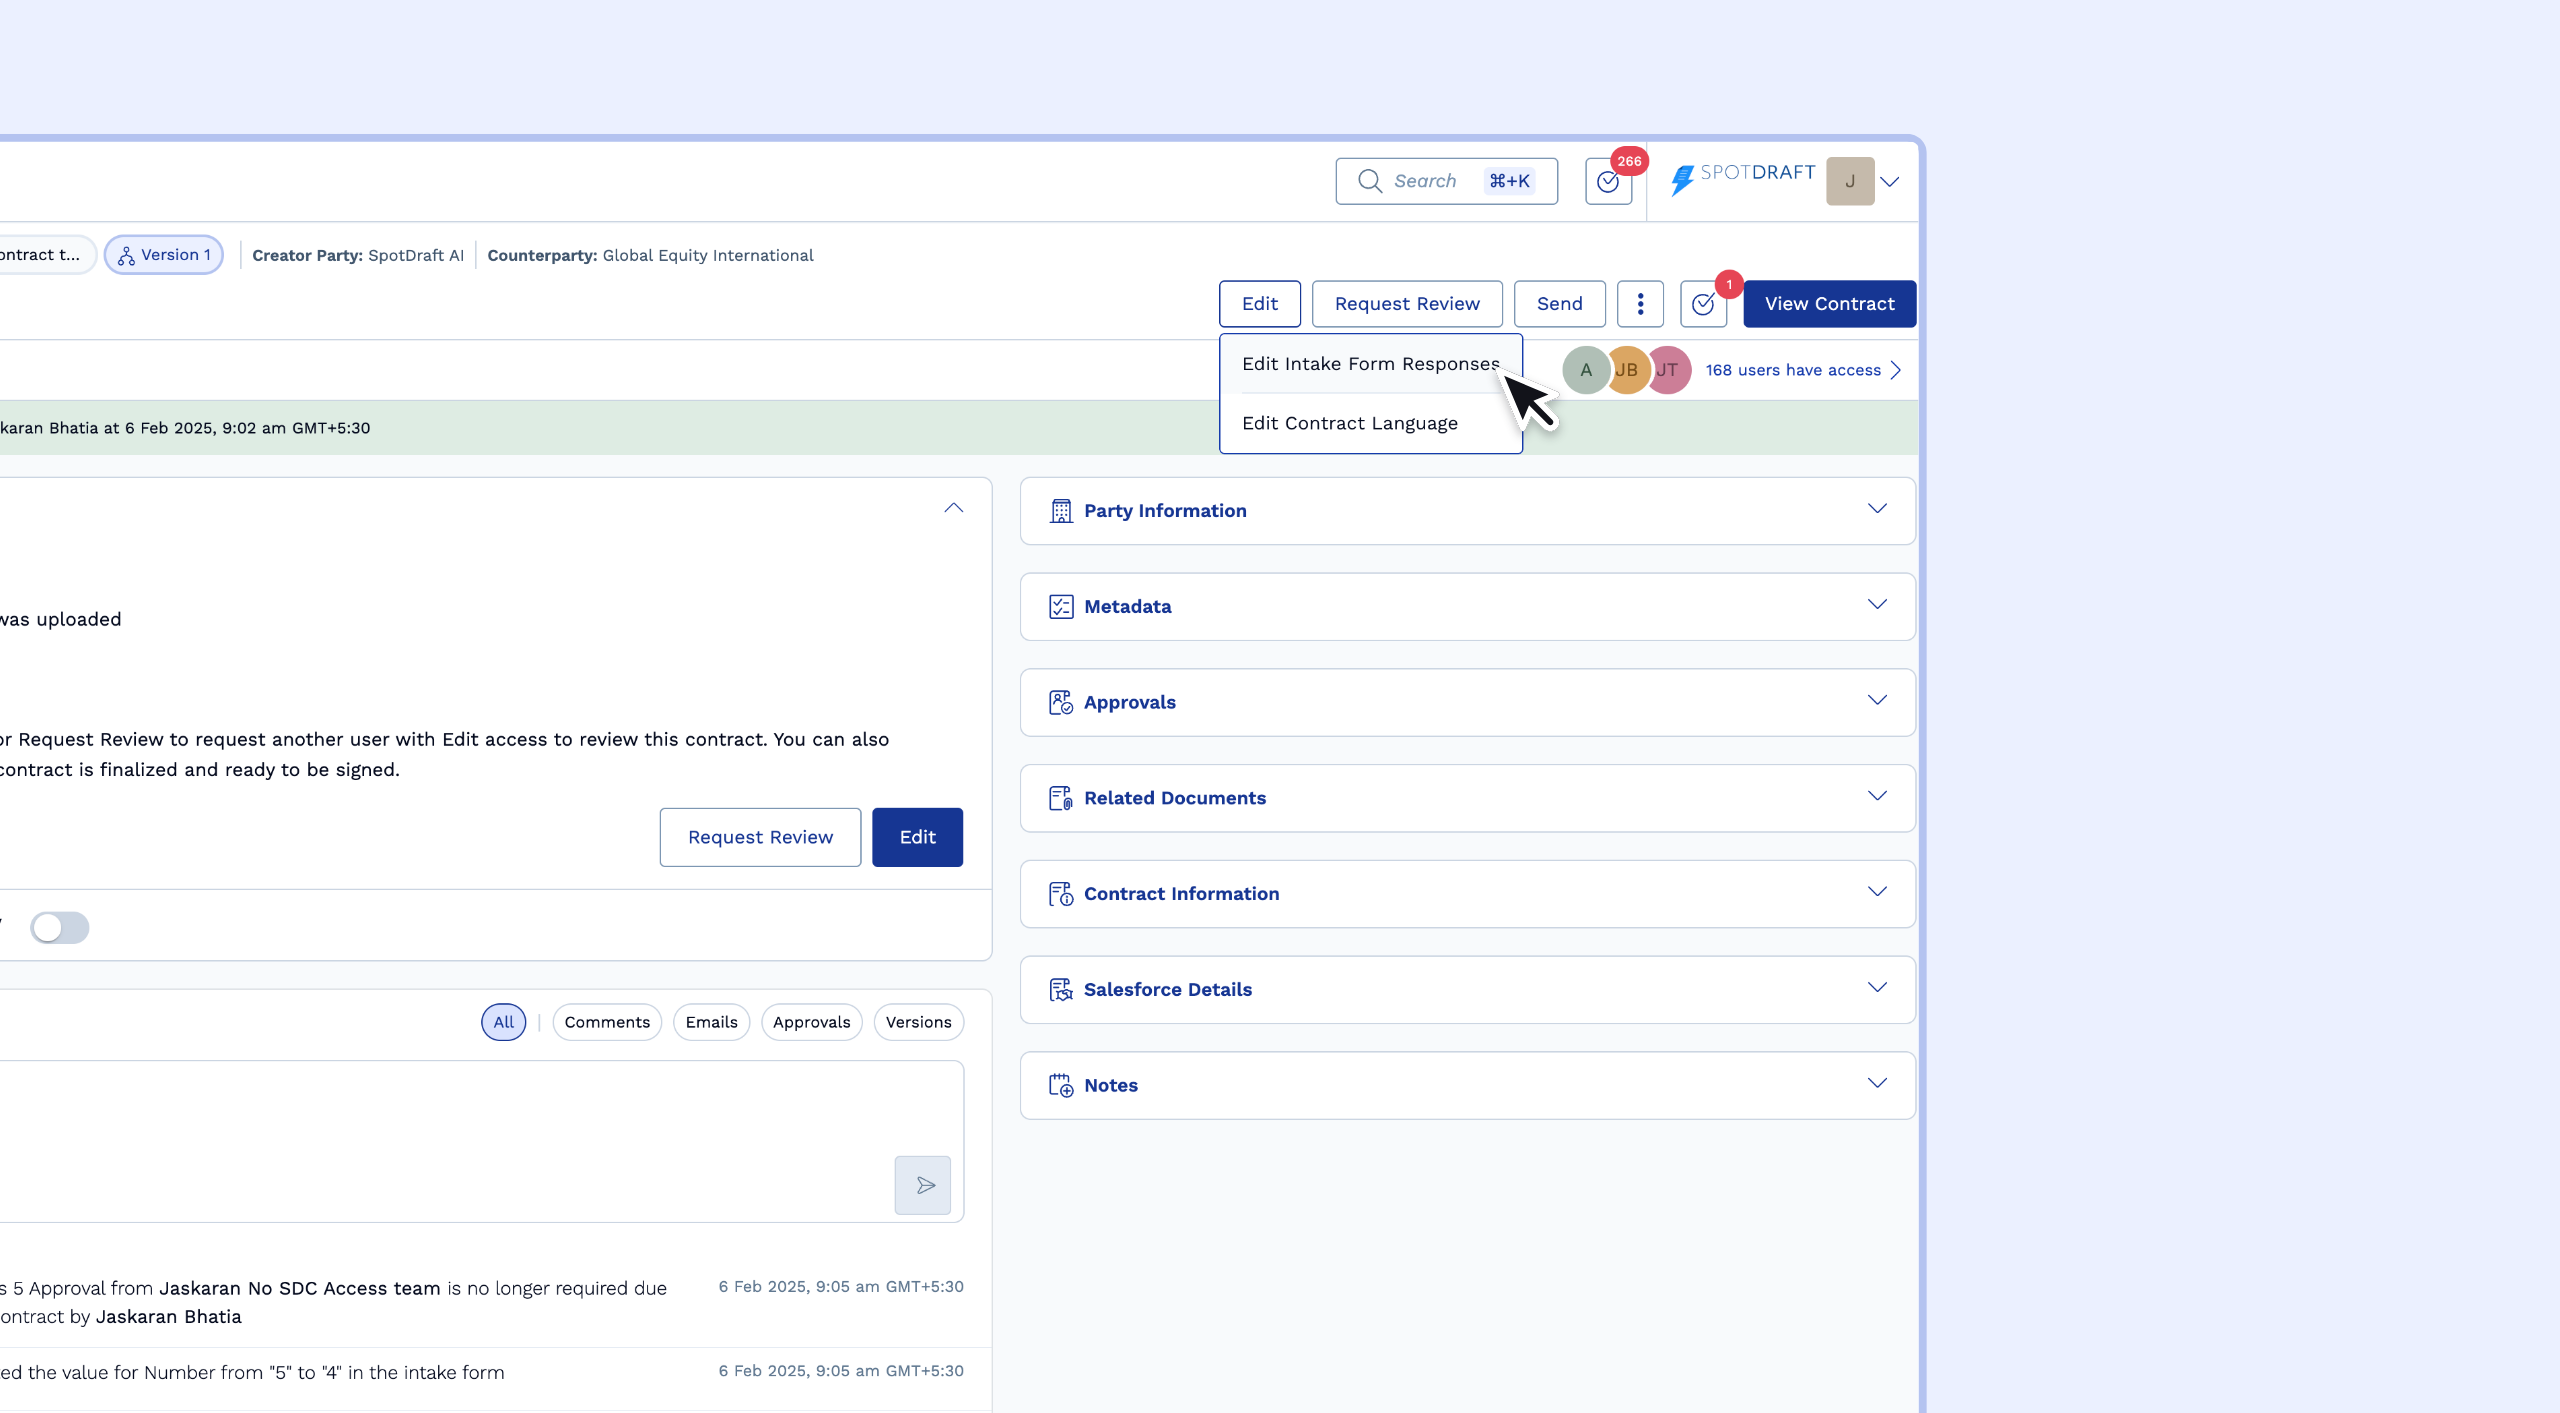Expand the Notes section chevron
This screenshot has height=1413, width=2560.
point(1877,1084)
